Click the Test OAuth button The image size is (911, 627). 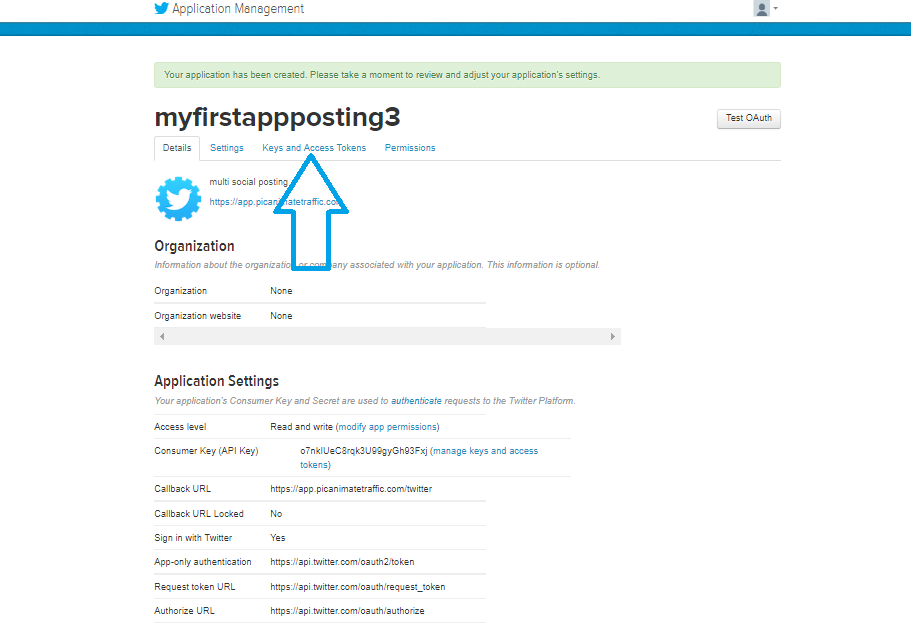(748, 118)
